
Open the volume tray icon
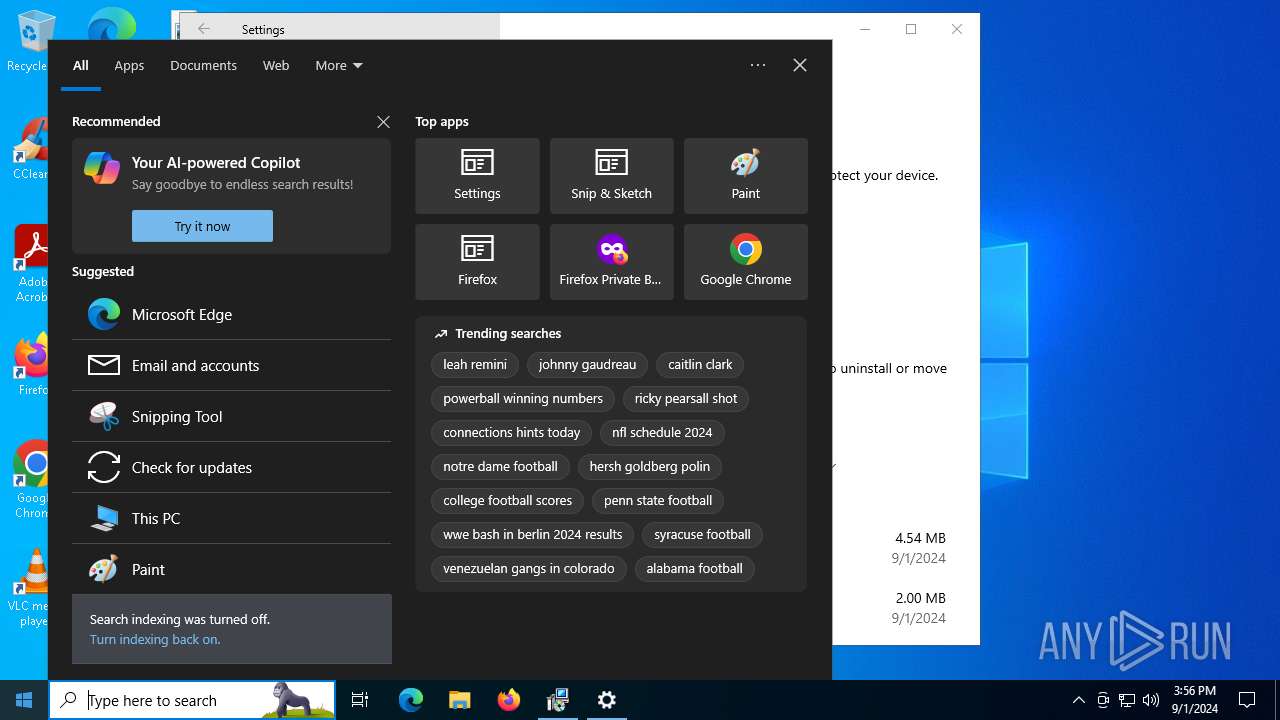tap(1151, 700)
